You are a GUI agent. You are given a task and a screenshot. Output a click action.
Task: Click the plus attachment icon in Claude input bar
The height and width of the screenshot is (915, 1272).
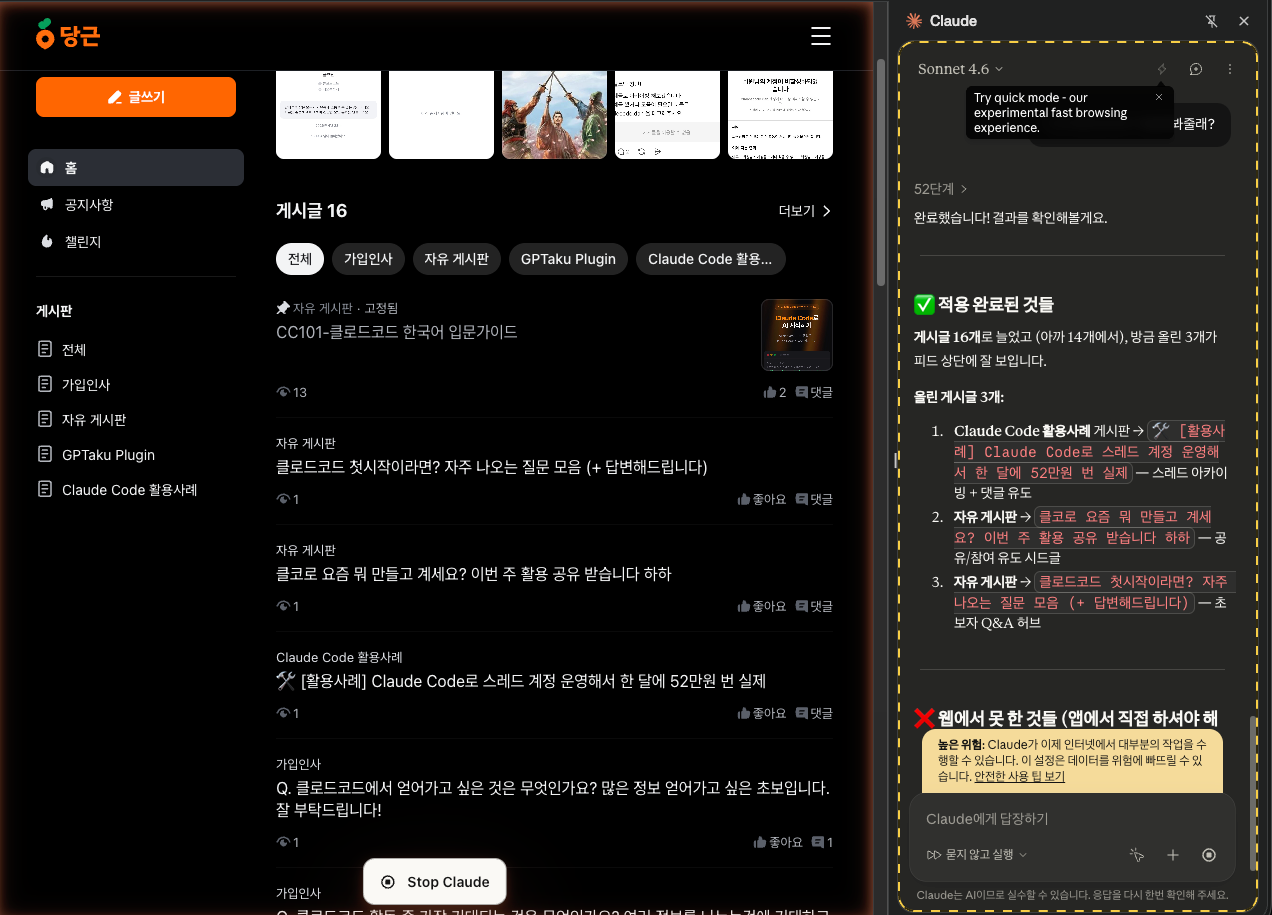[1172, 855]
